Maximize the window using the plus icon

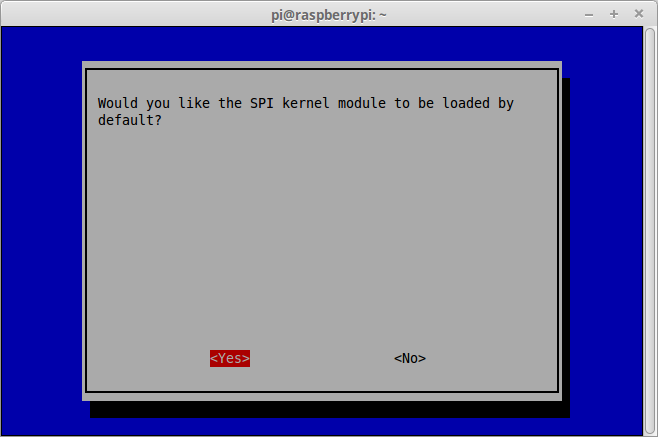[614, 14]
